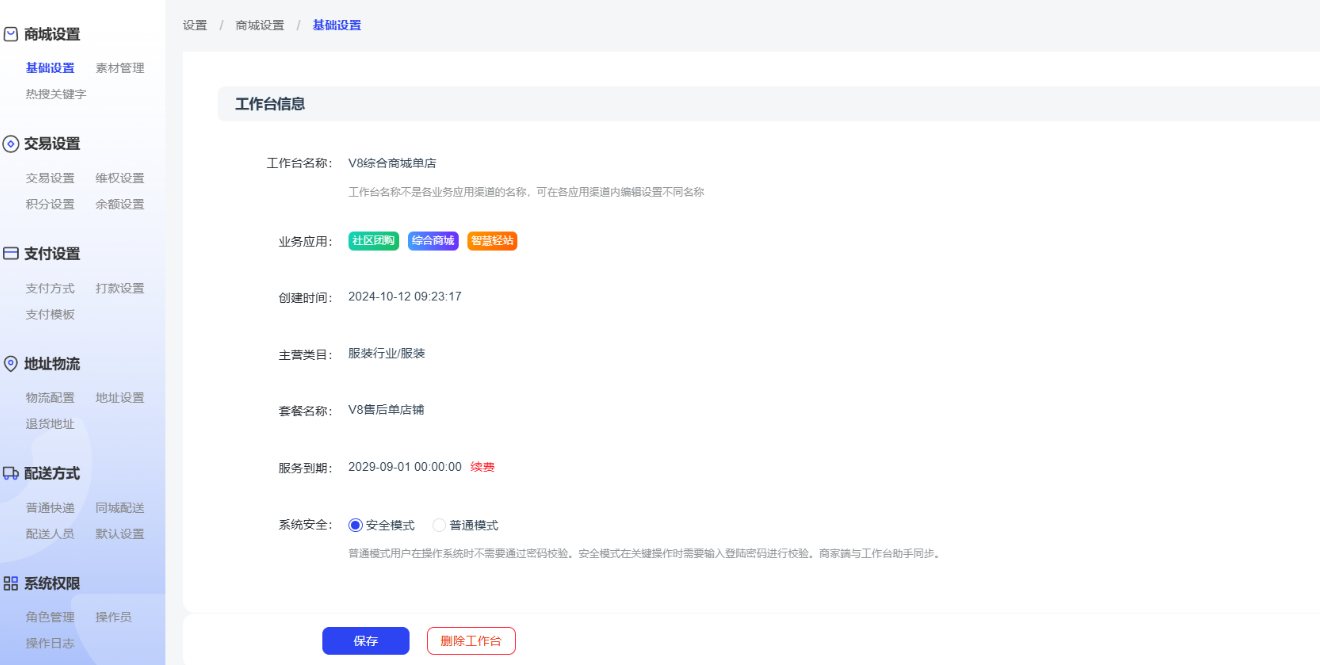The width and height of the screenshot is (1320, 665).
Task: Click the 商城设置 shop icon in sidebar
Action: [x=11, y=34]
